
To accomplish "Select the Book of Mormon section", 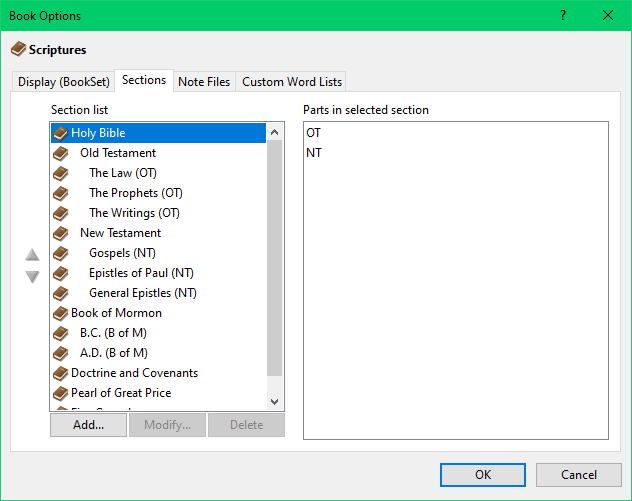I will [158, 313].
